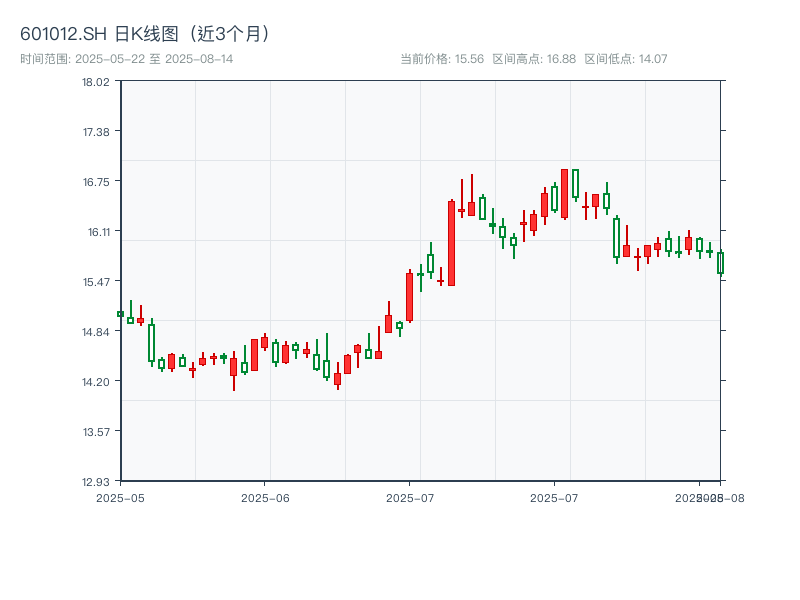Click the "时间范围" label
The width and height of the screenshot is (800, 600).
[x=37, y=58]
